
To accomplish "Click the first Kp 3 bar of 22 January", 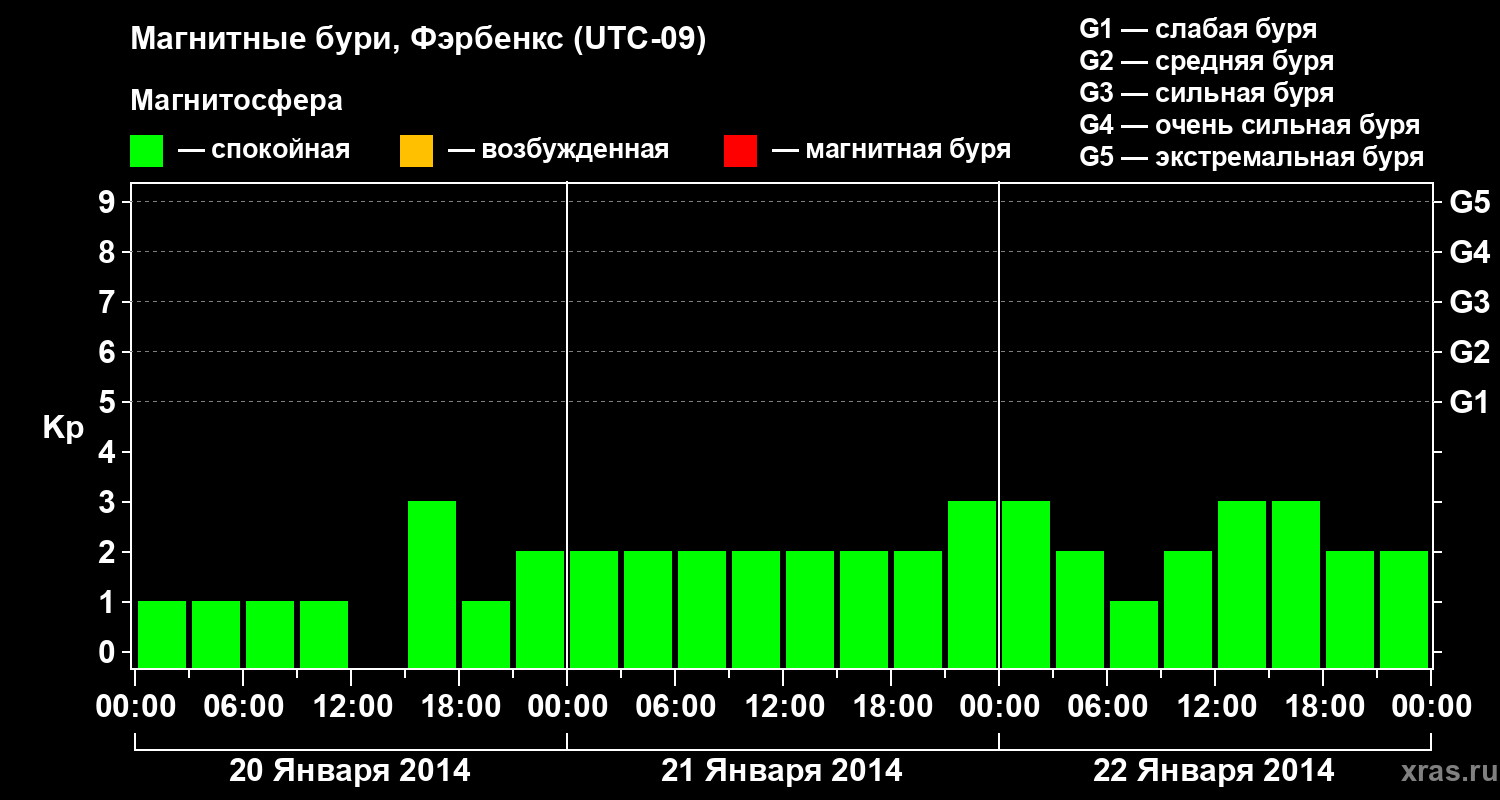I will pyautogui.click(x=1026, y=584).
